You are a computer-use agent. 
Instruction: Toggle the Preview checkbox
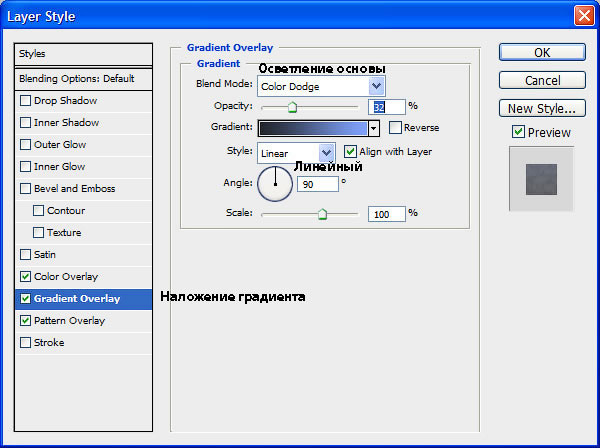tap(518, 132)
